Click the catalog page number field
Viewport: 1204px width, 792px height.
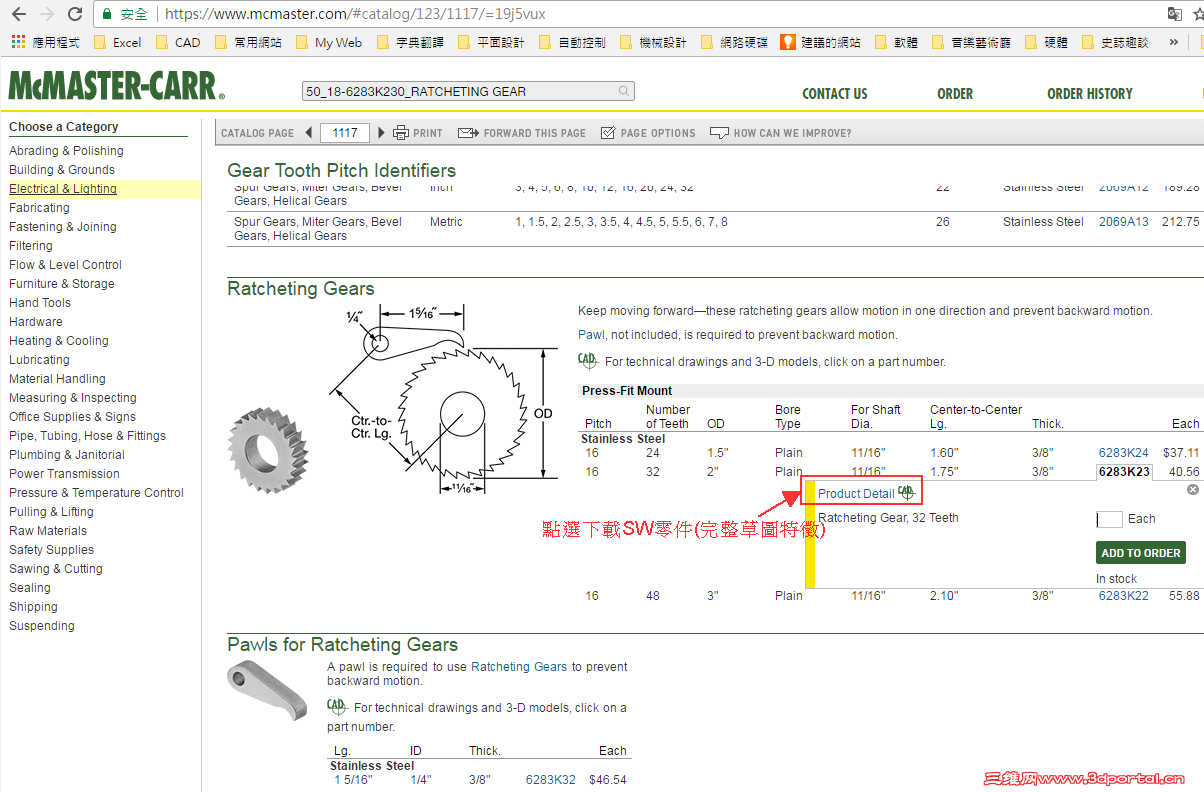(x=345, y=132)
